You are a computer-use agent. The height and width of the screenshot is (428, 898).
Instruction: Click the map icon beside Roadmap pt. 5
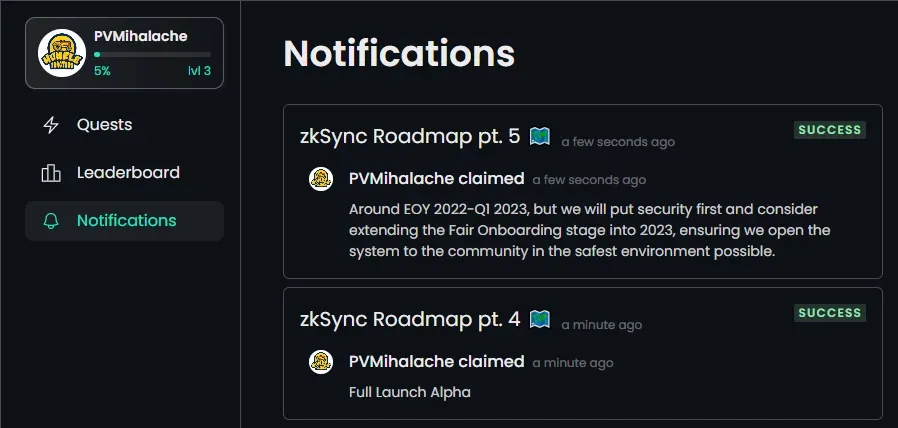[x=539, y=136]
